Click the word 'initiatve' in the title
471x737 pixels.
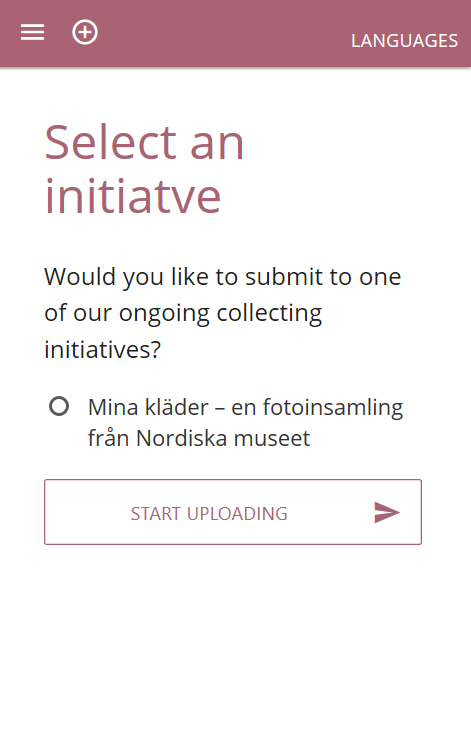click(x=133, y=196)
